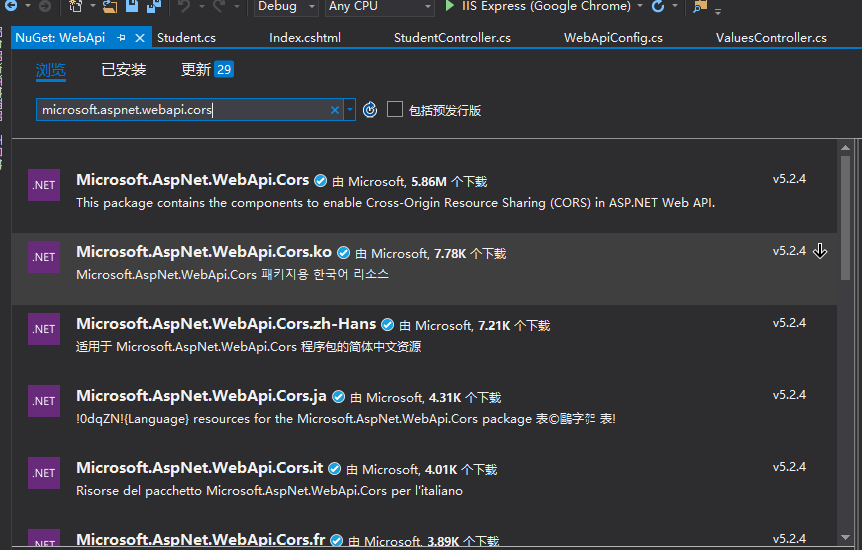Image resolution: width=862 pixels, height=550 pixels.
Task: Select the Microsoft.AspNet.WebApi.Cors.fr package
Action: [x=424, y=535]
